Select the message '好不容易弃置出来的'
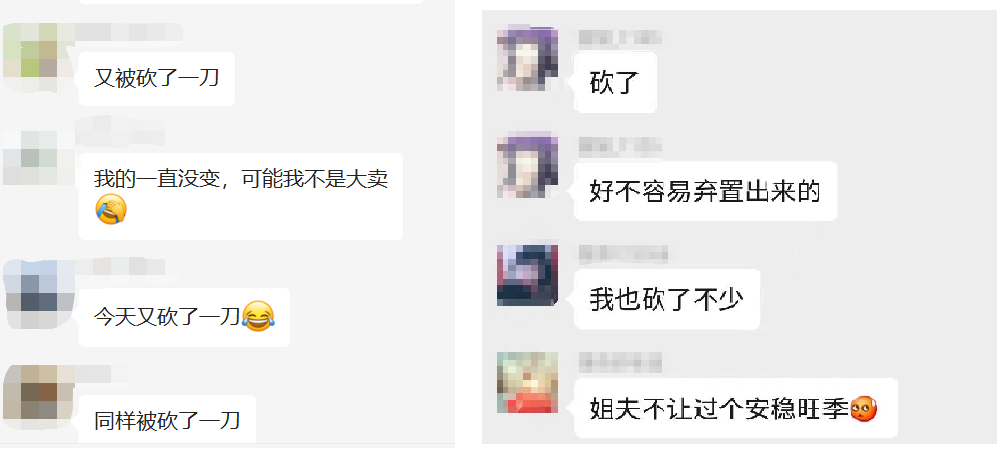This screenshot has height=453, width=997. click(x=705, y=191)
